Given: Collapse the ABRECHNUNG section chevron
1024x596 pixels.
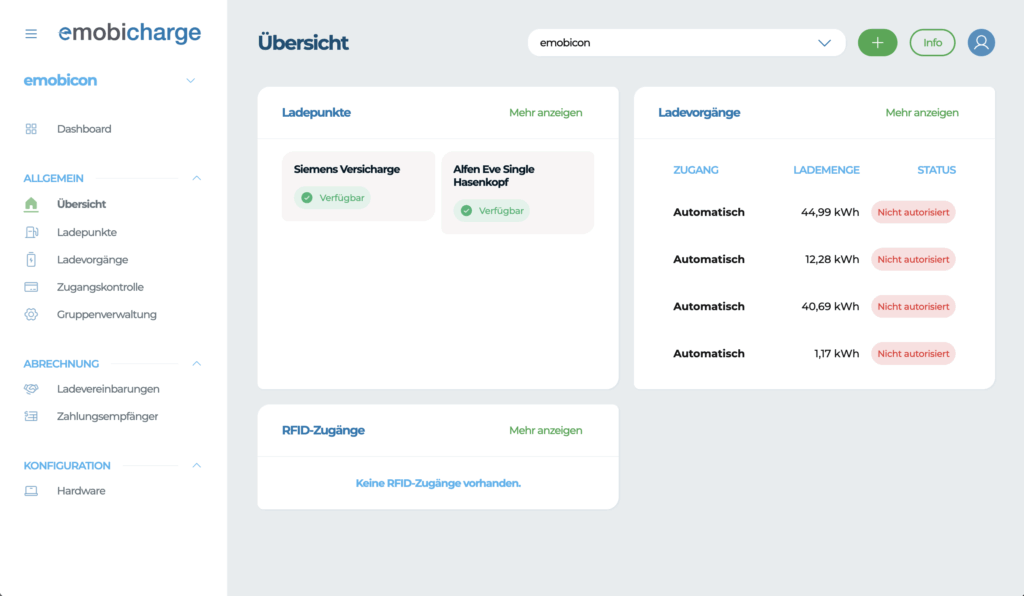Looking at the screenshot, I should [x=196, y=364].
